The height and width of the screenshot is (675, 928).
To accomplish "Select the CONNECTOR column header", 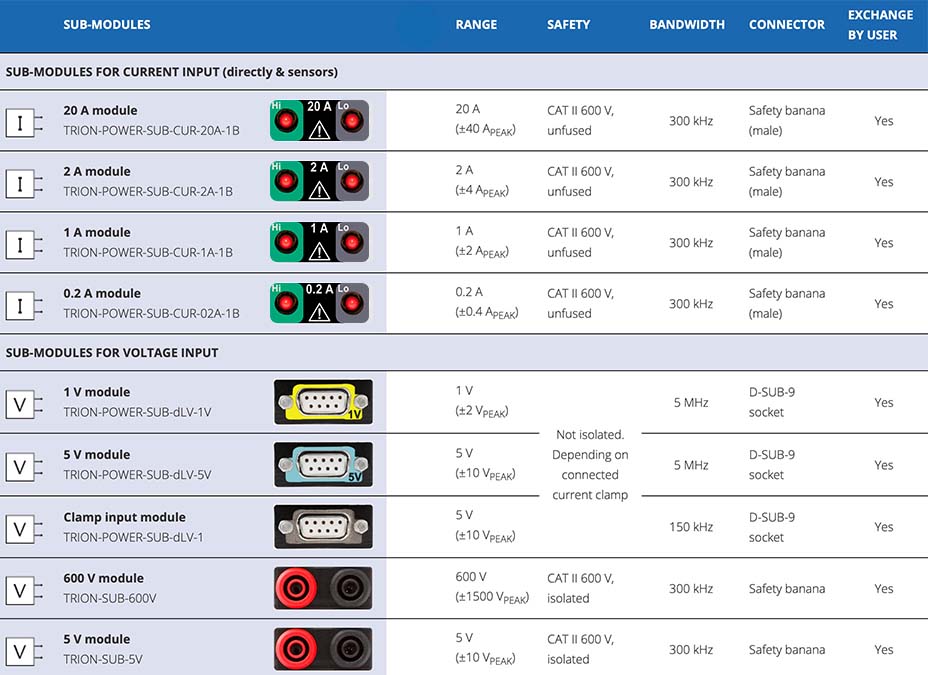I will (787, 25).
